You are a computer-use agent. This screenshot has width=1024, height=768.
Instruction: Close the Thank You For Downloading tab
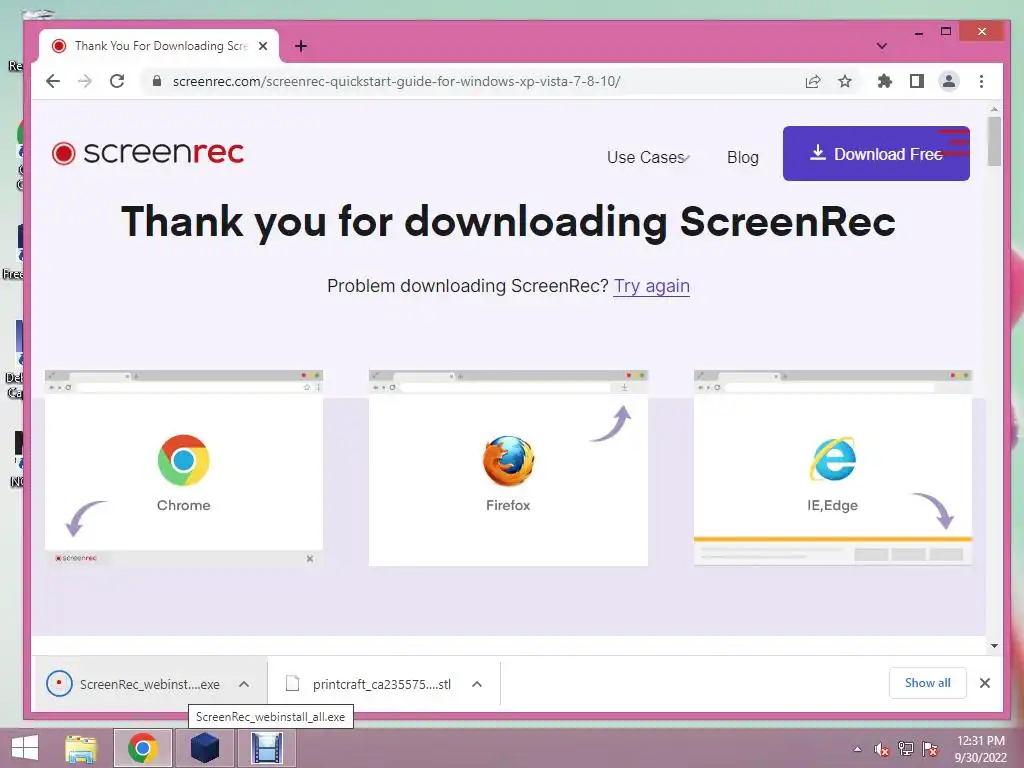coord(263,46)
